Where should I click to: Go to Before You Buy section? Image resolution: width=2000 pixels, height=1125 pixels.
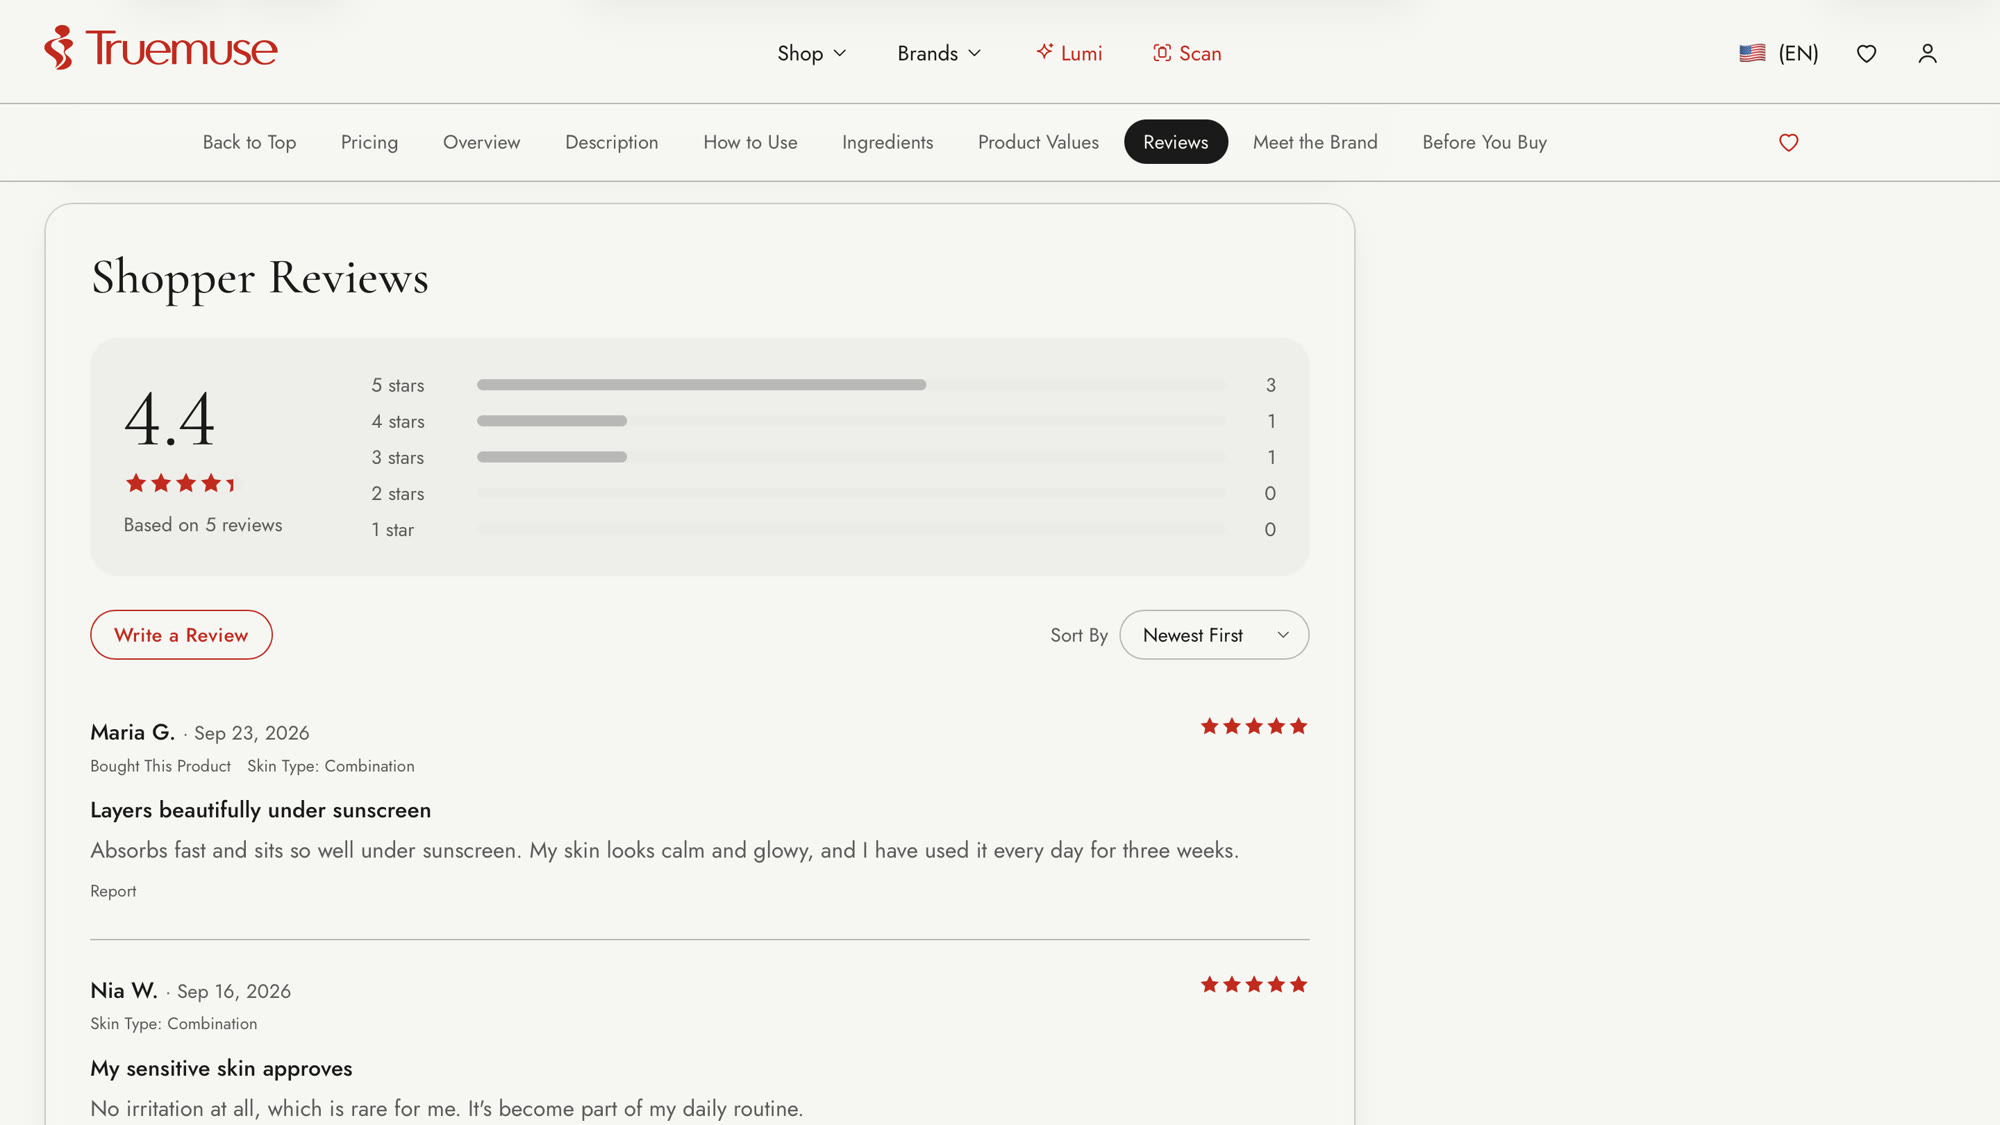(1484, 142)
